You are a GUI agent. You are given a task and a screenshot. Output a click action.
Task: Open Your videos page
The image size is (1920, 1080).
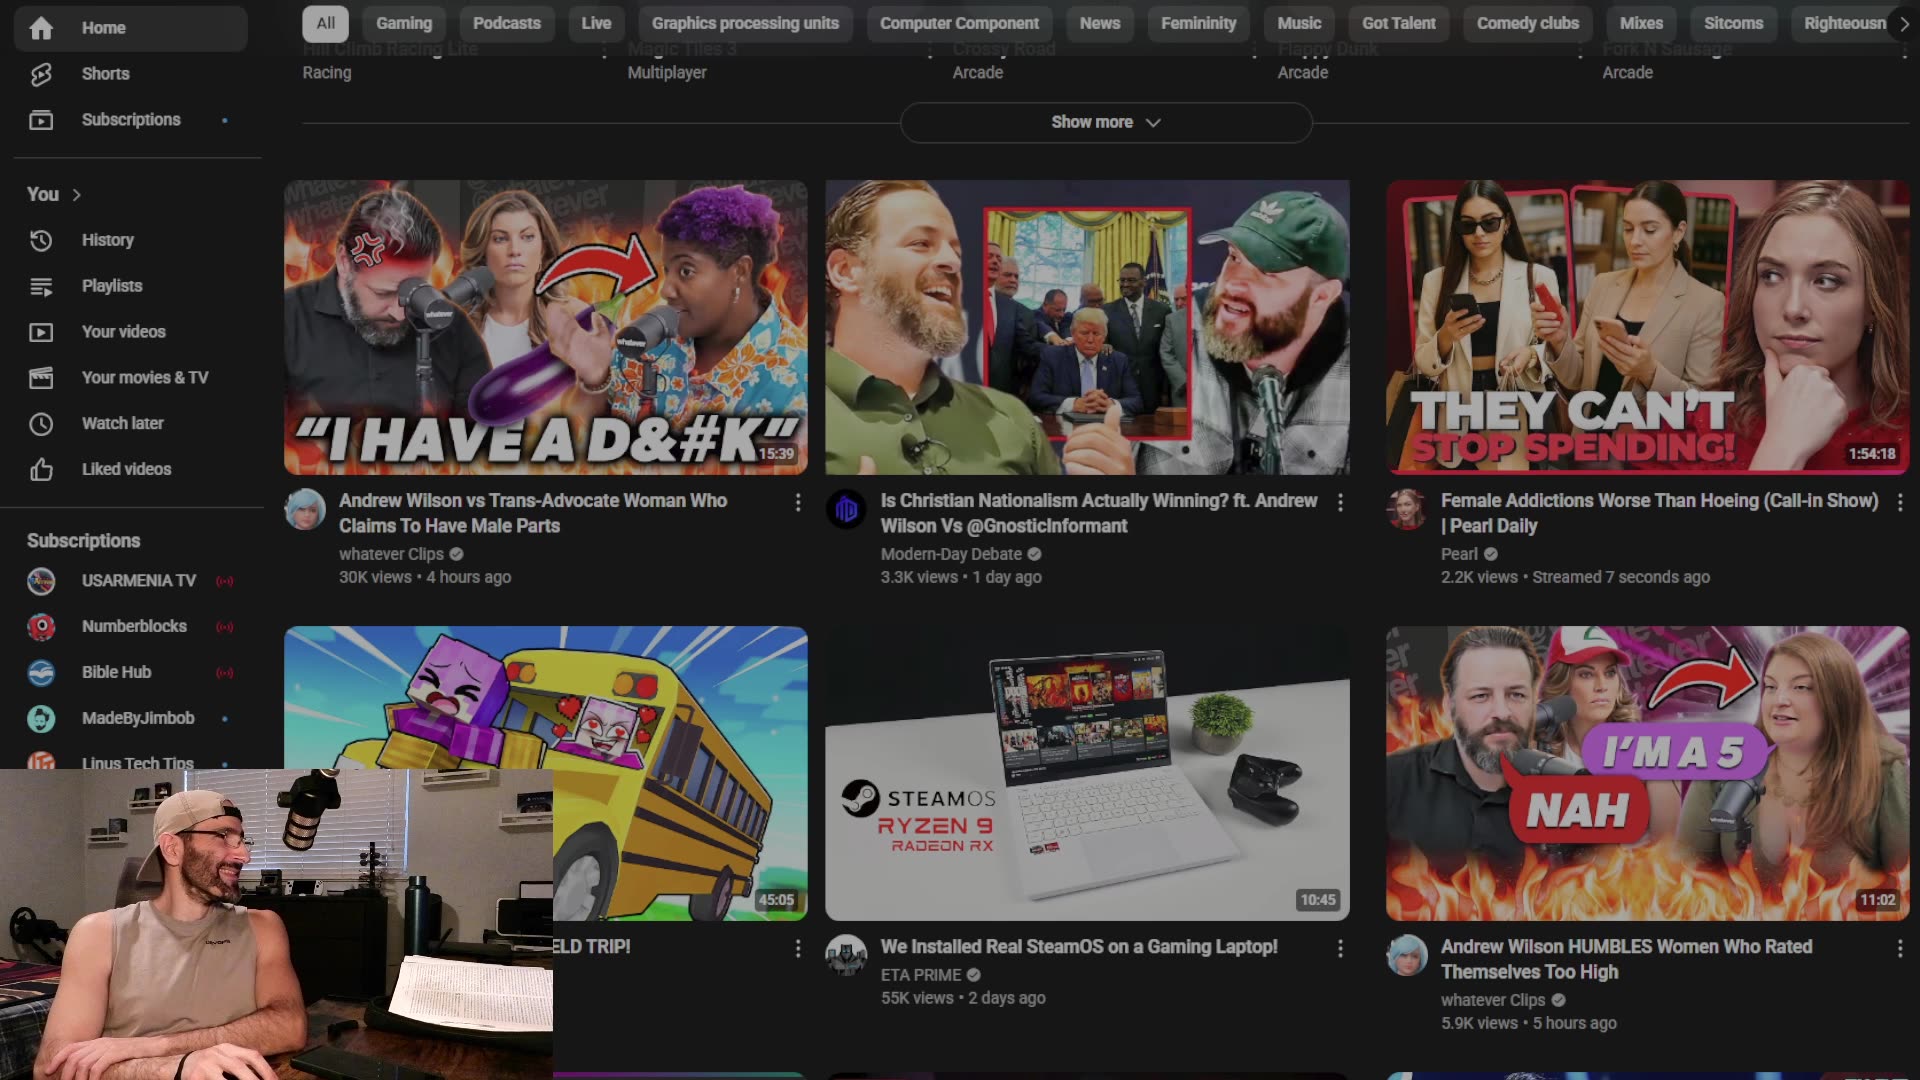point(123,332)
